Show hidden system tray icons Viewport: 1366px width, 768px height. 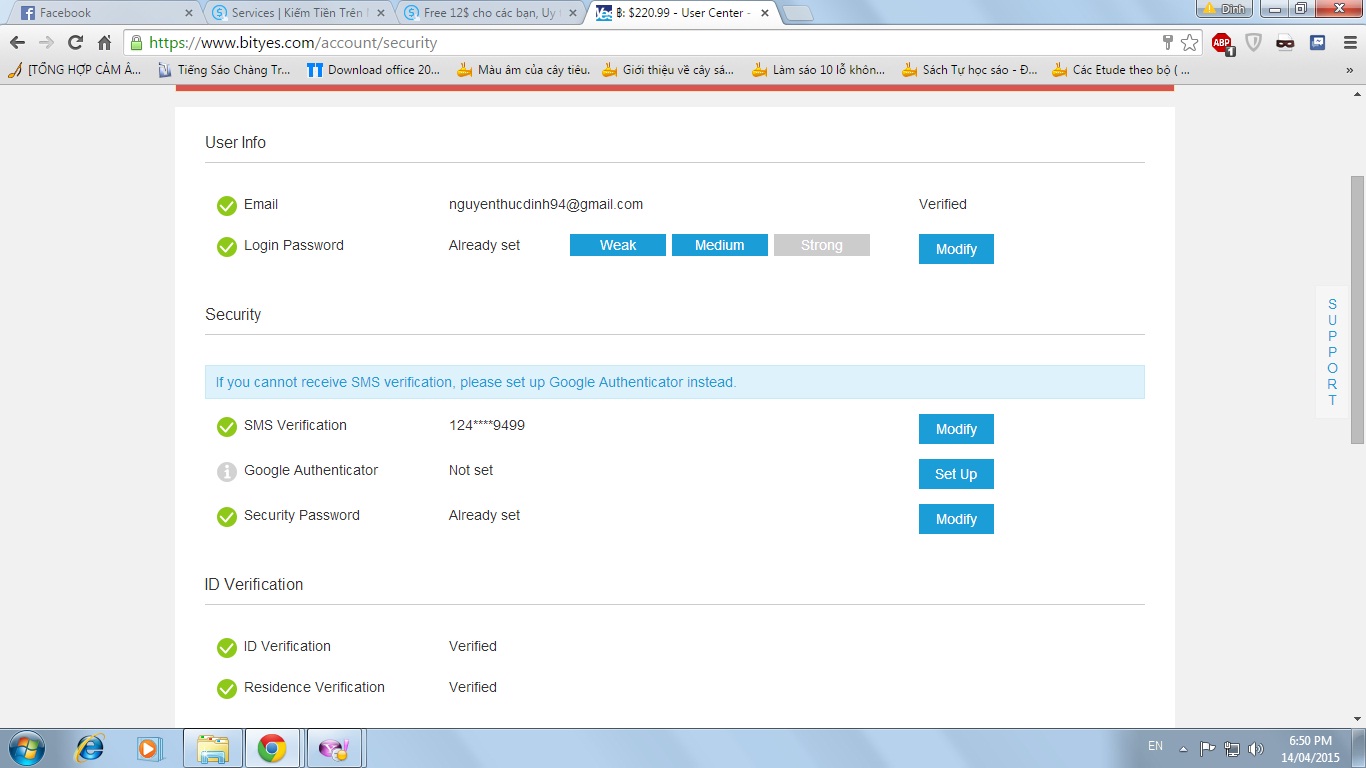1184,748
